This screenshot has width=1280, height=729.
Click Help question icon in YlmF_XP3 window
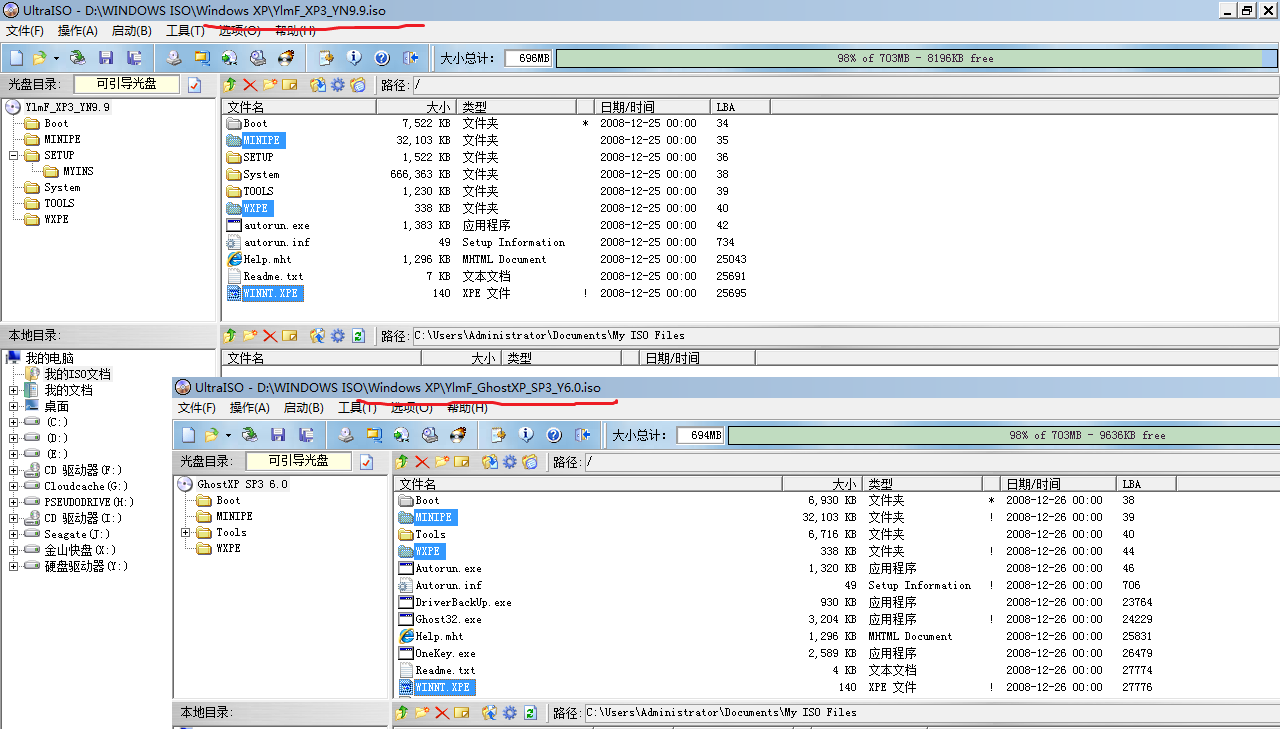coord(381,58)
